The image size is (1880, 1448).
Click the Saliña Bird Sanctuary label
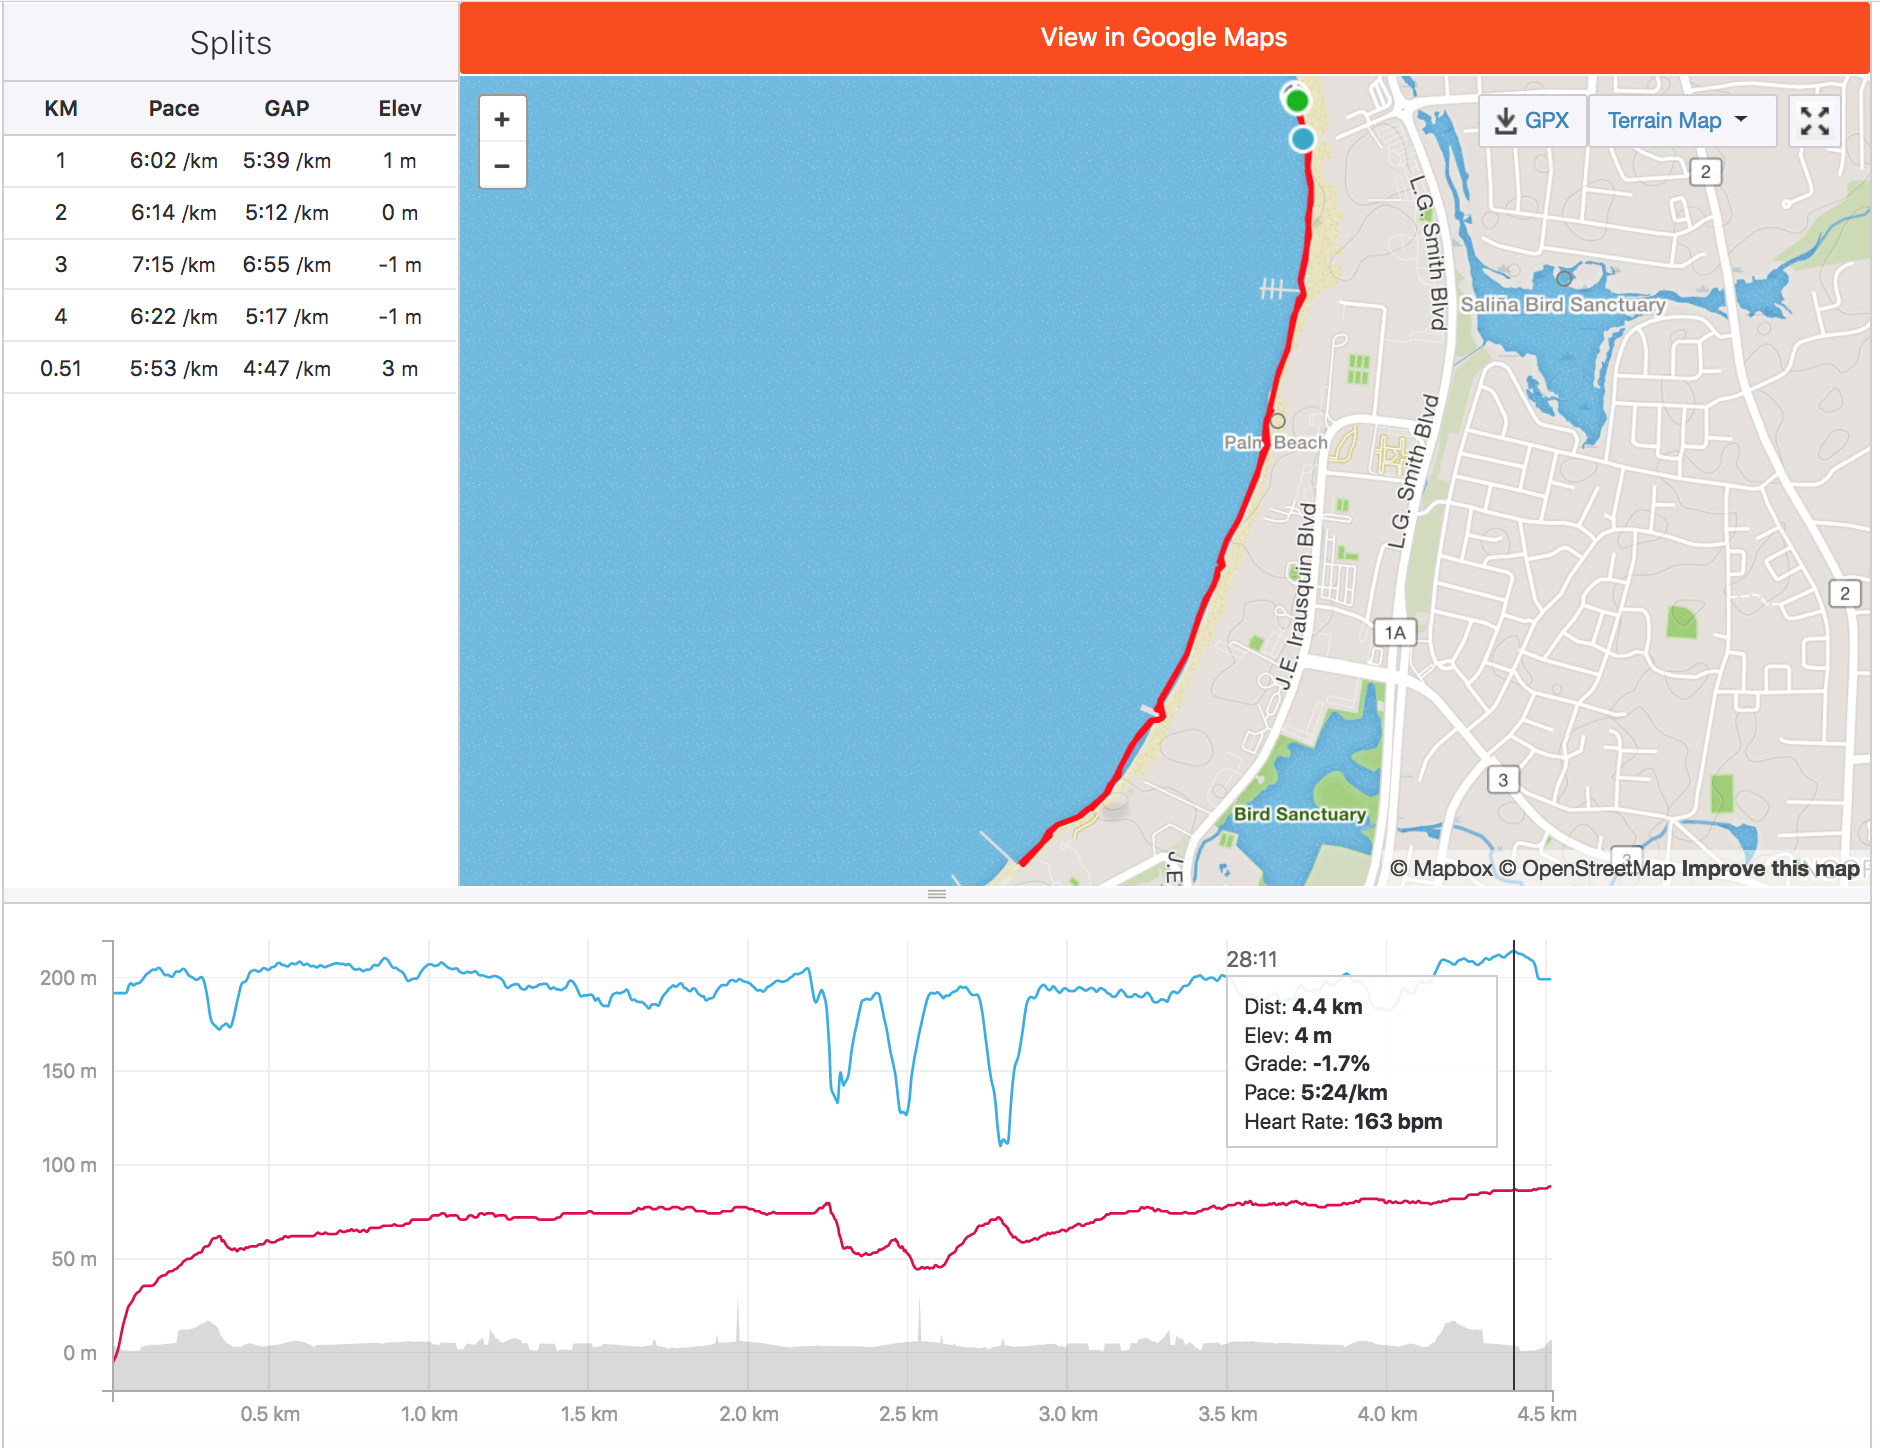pos(1562,304)
